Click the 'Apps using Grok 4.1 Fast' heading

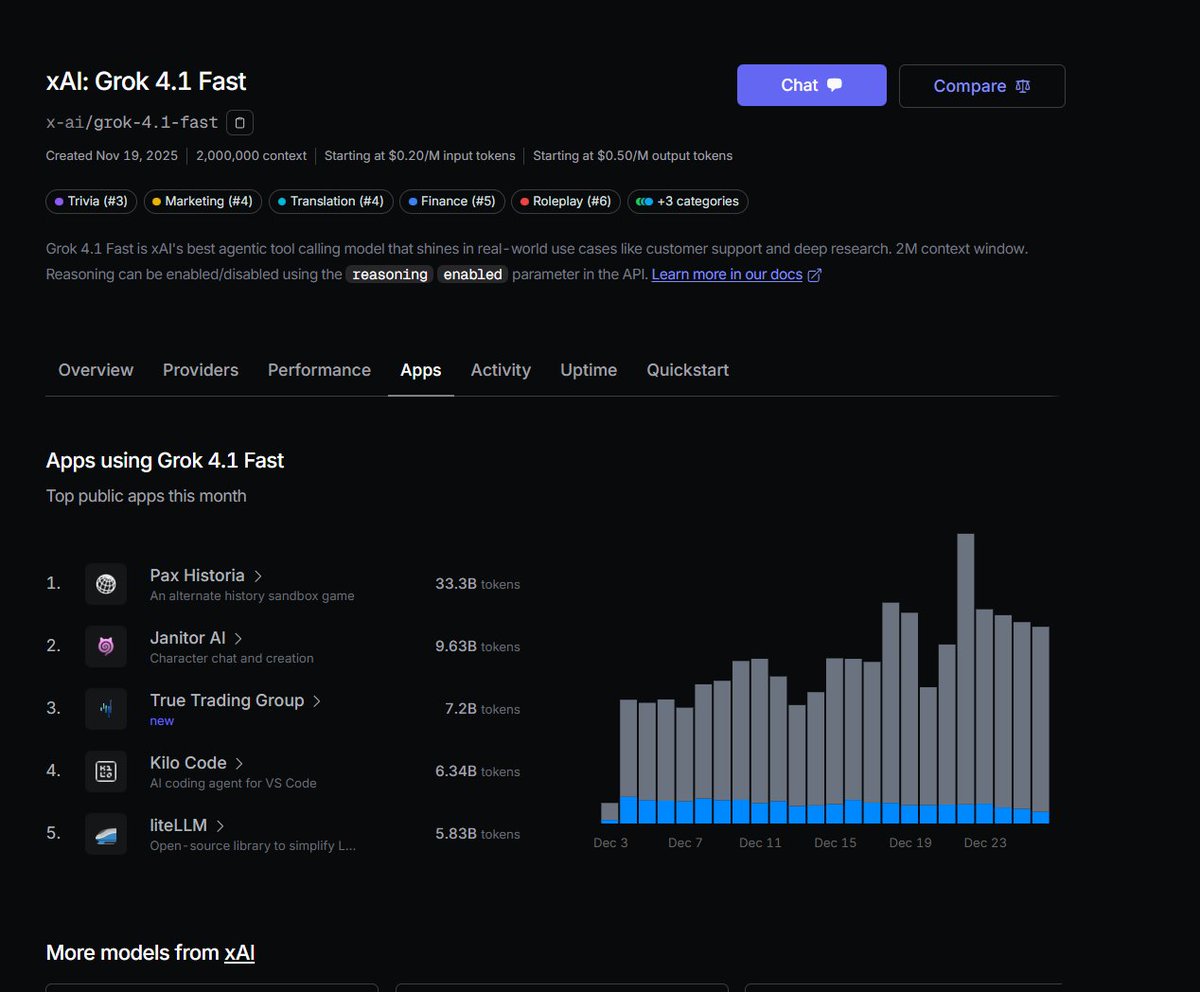(x=165, y=461)
